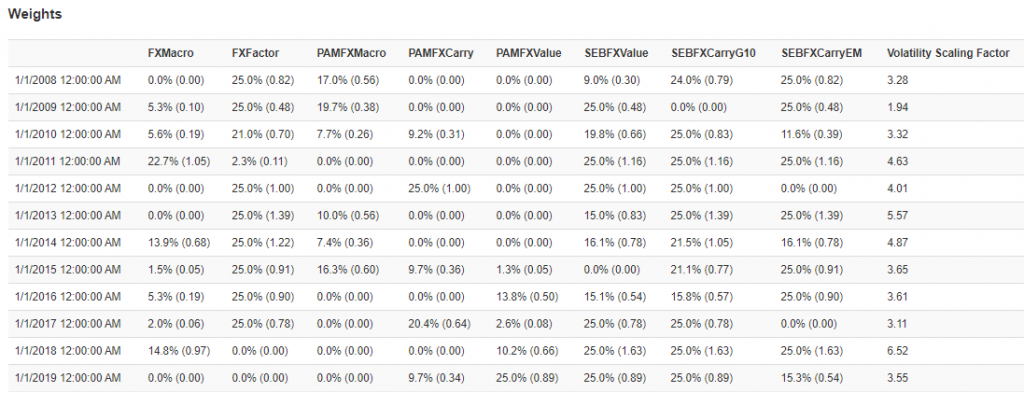Select the 1/1/2019 12:00:00 AM row date
1024x406 pixels.
click(68, 378)
